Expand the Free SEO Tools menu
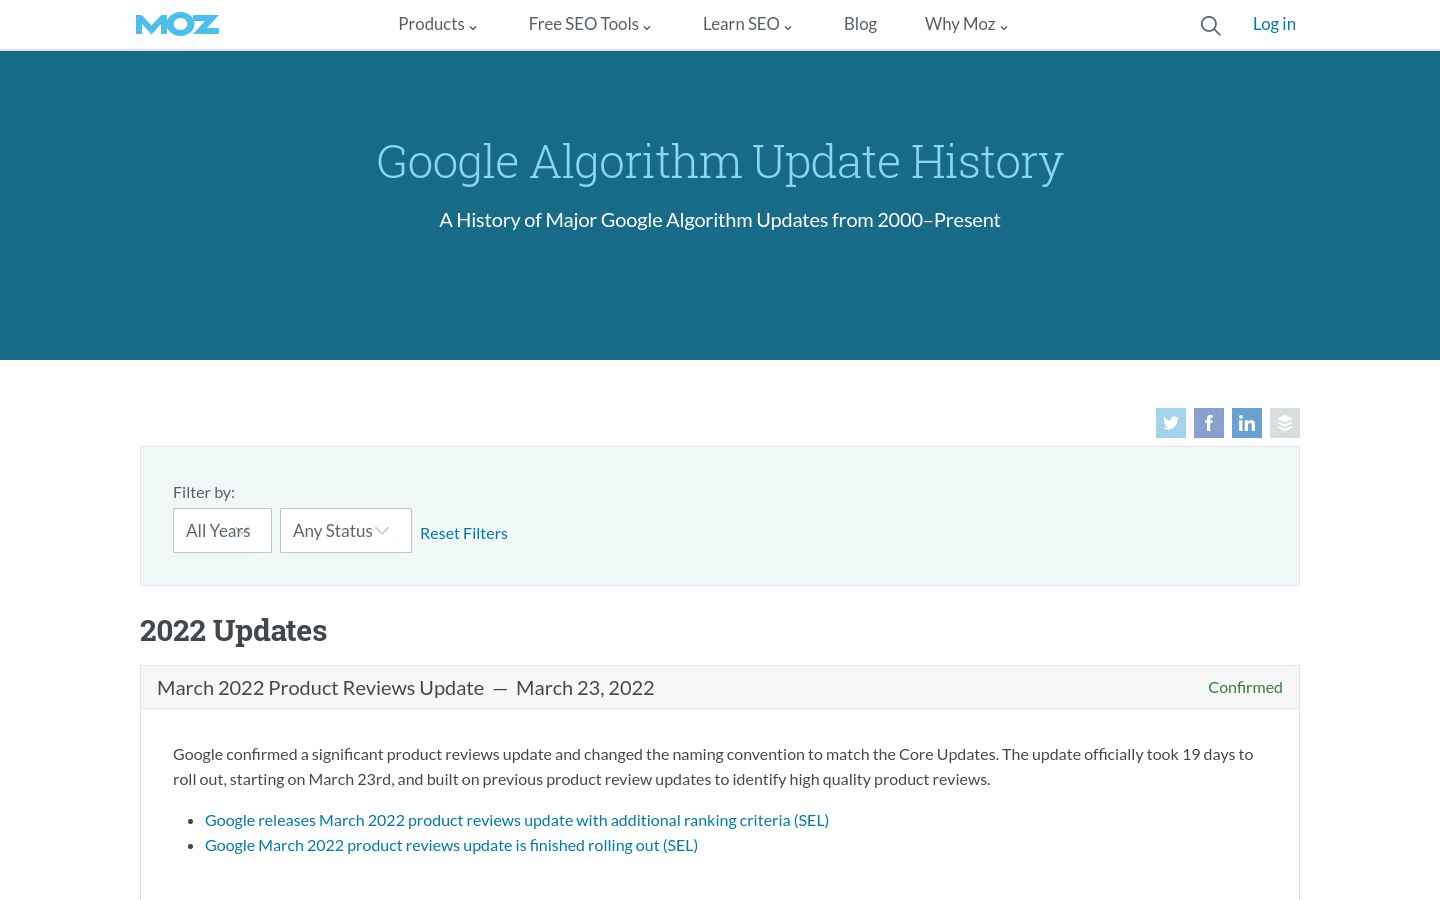Viewport: 1440px width, 900px height. (x=589, y=24)
